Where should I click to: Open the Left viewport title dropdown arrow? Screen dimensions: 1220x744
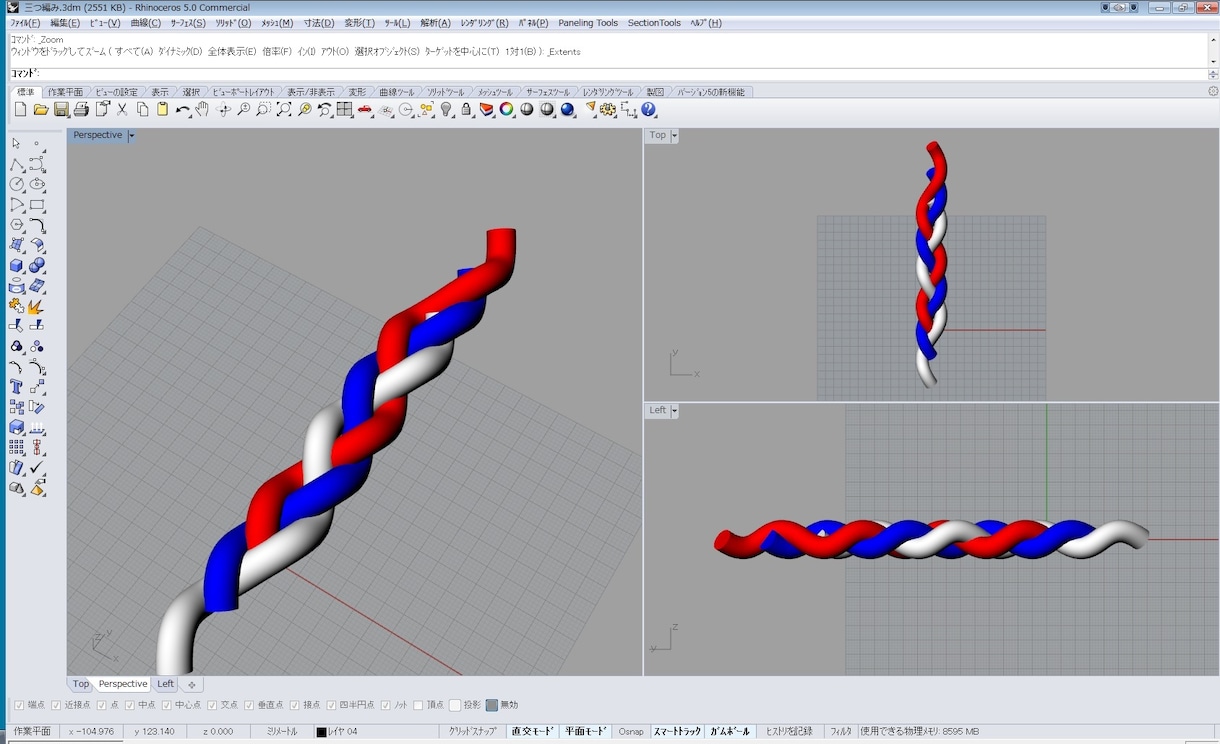pos(674,410)
